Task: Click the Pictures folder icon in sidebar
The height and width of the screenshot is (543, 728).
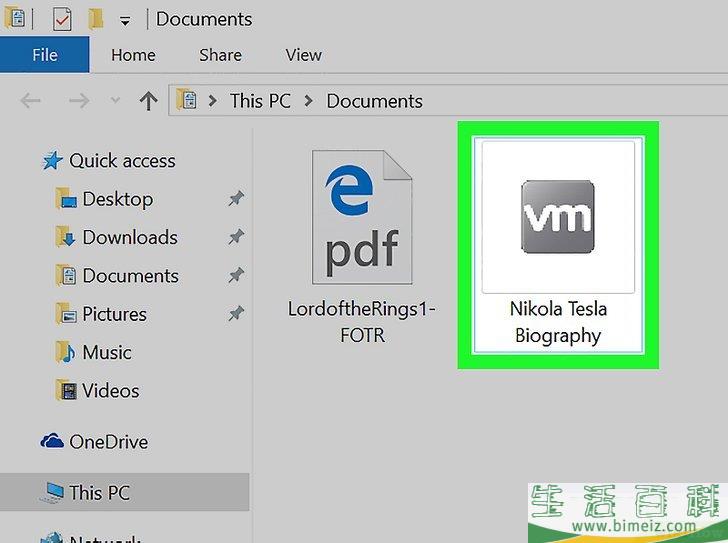Action: pos(66,314)
